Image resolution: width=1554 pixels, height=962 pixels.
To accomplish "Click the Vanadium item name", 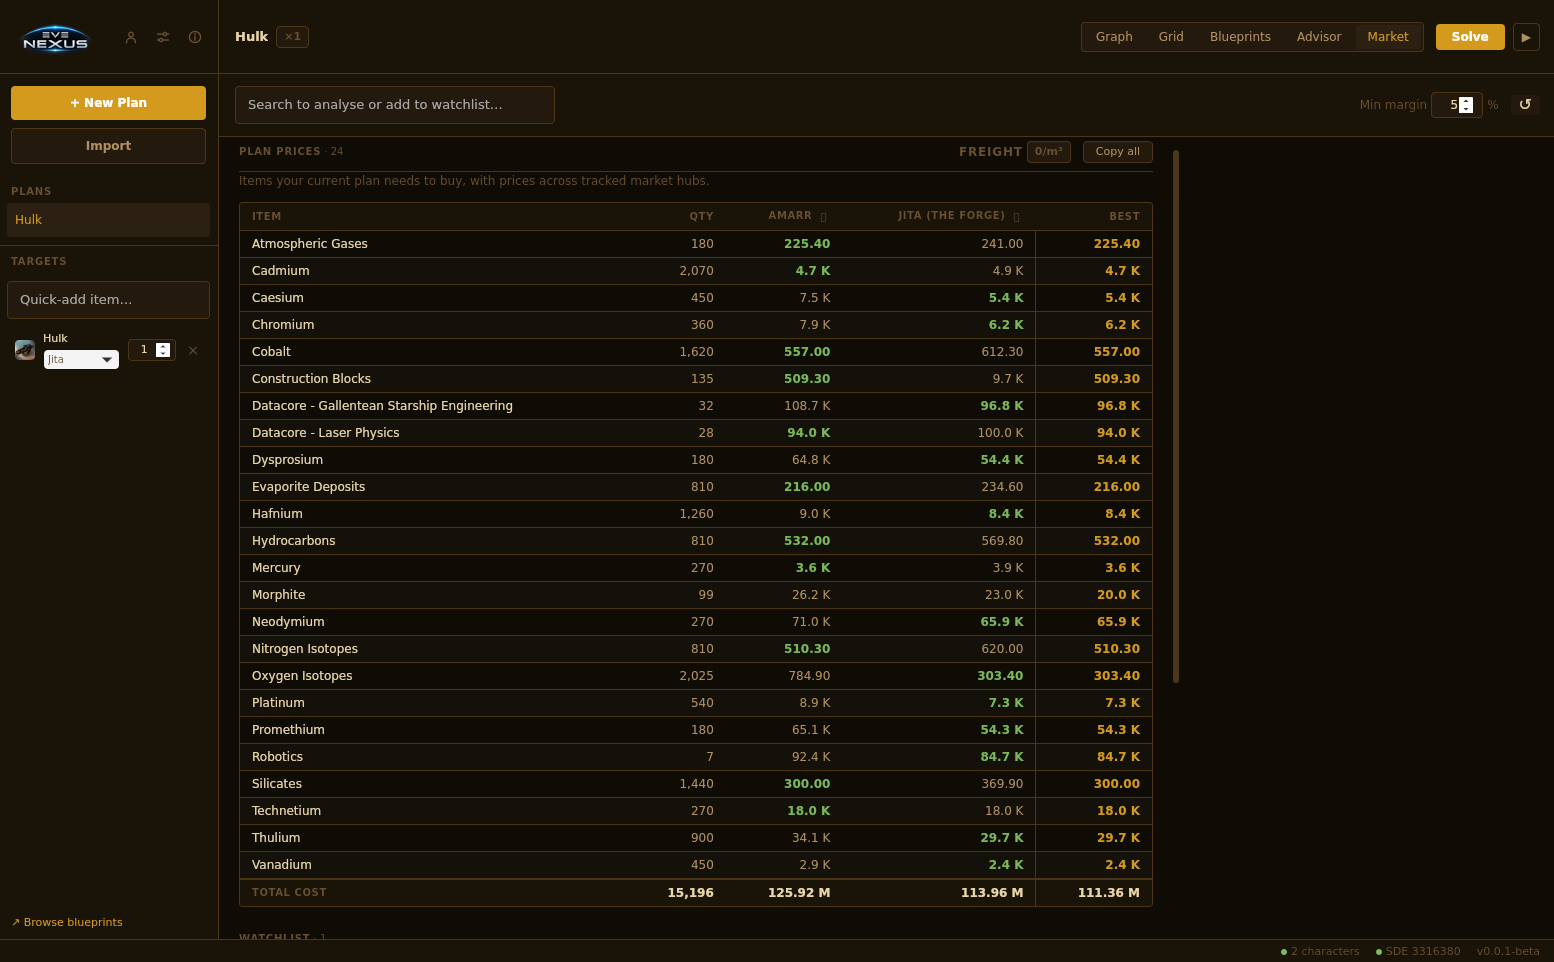I will (282, 865).
